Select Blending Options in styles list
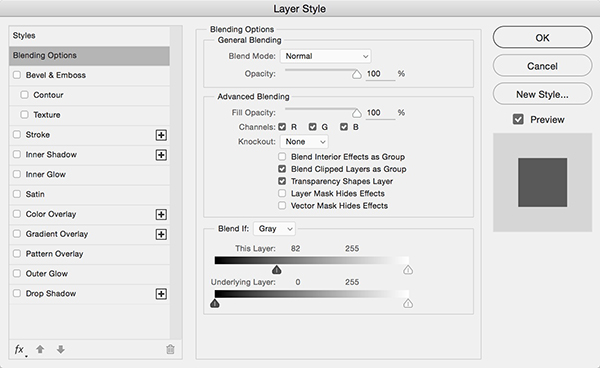This screenshot has width=600, height=368. coord(90,56)
